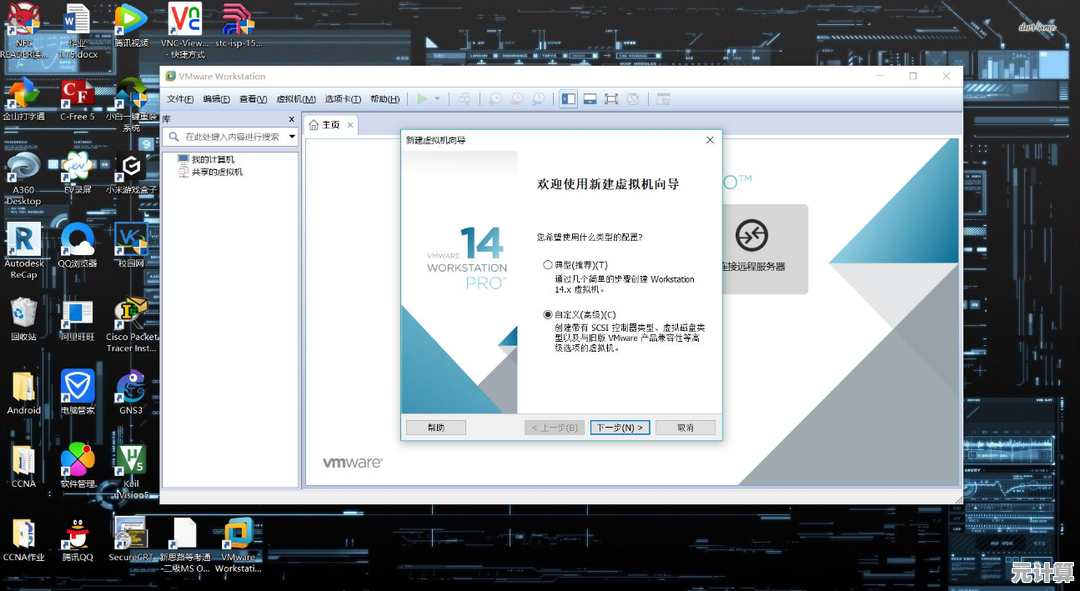Viewport: 1080px width, 591px height.
Task: Click the 帮助 button in the wizard
Action: (436, 428)
